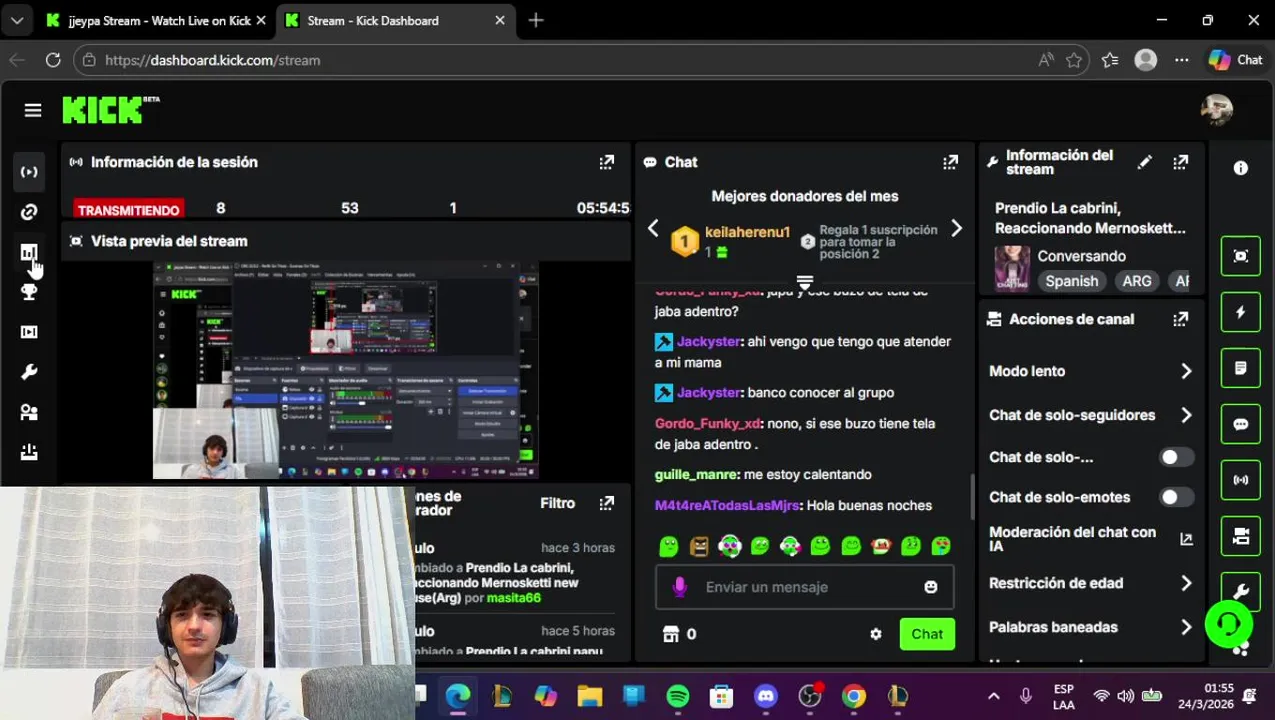This screenshot has height=720, width=1275.
Task: Open the Kick hamburger menu
Action: 33,111
